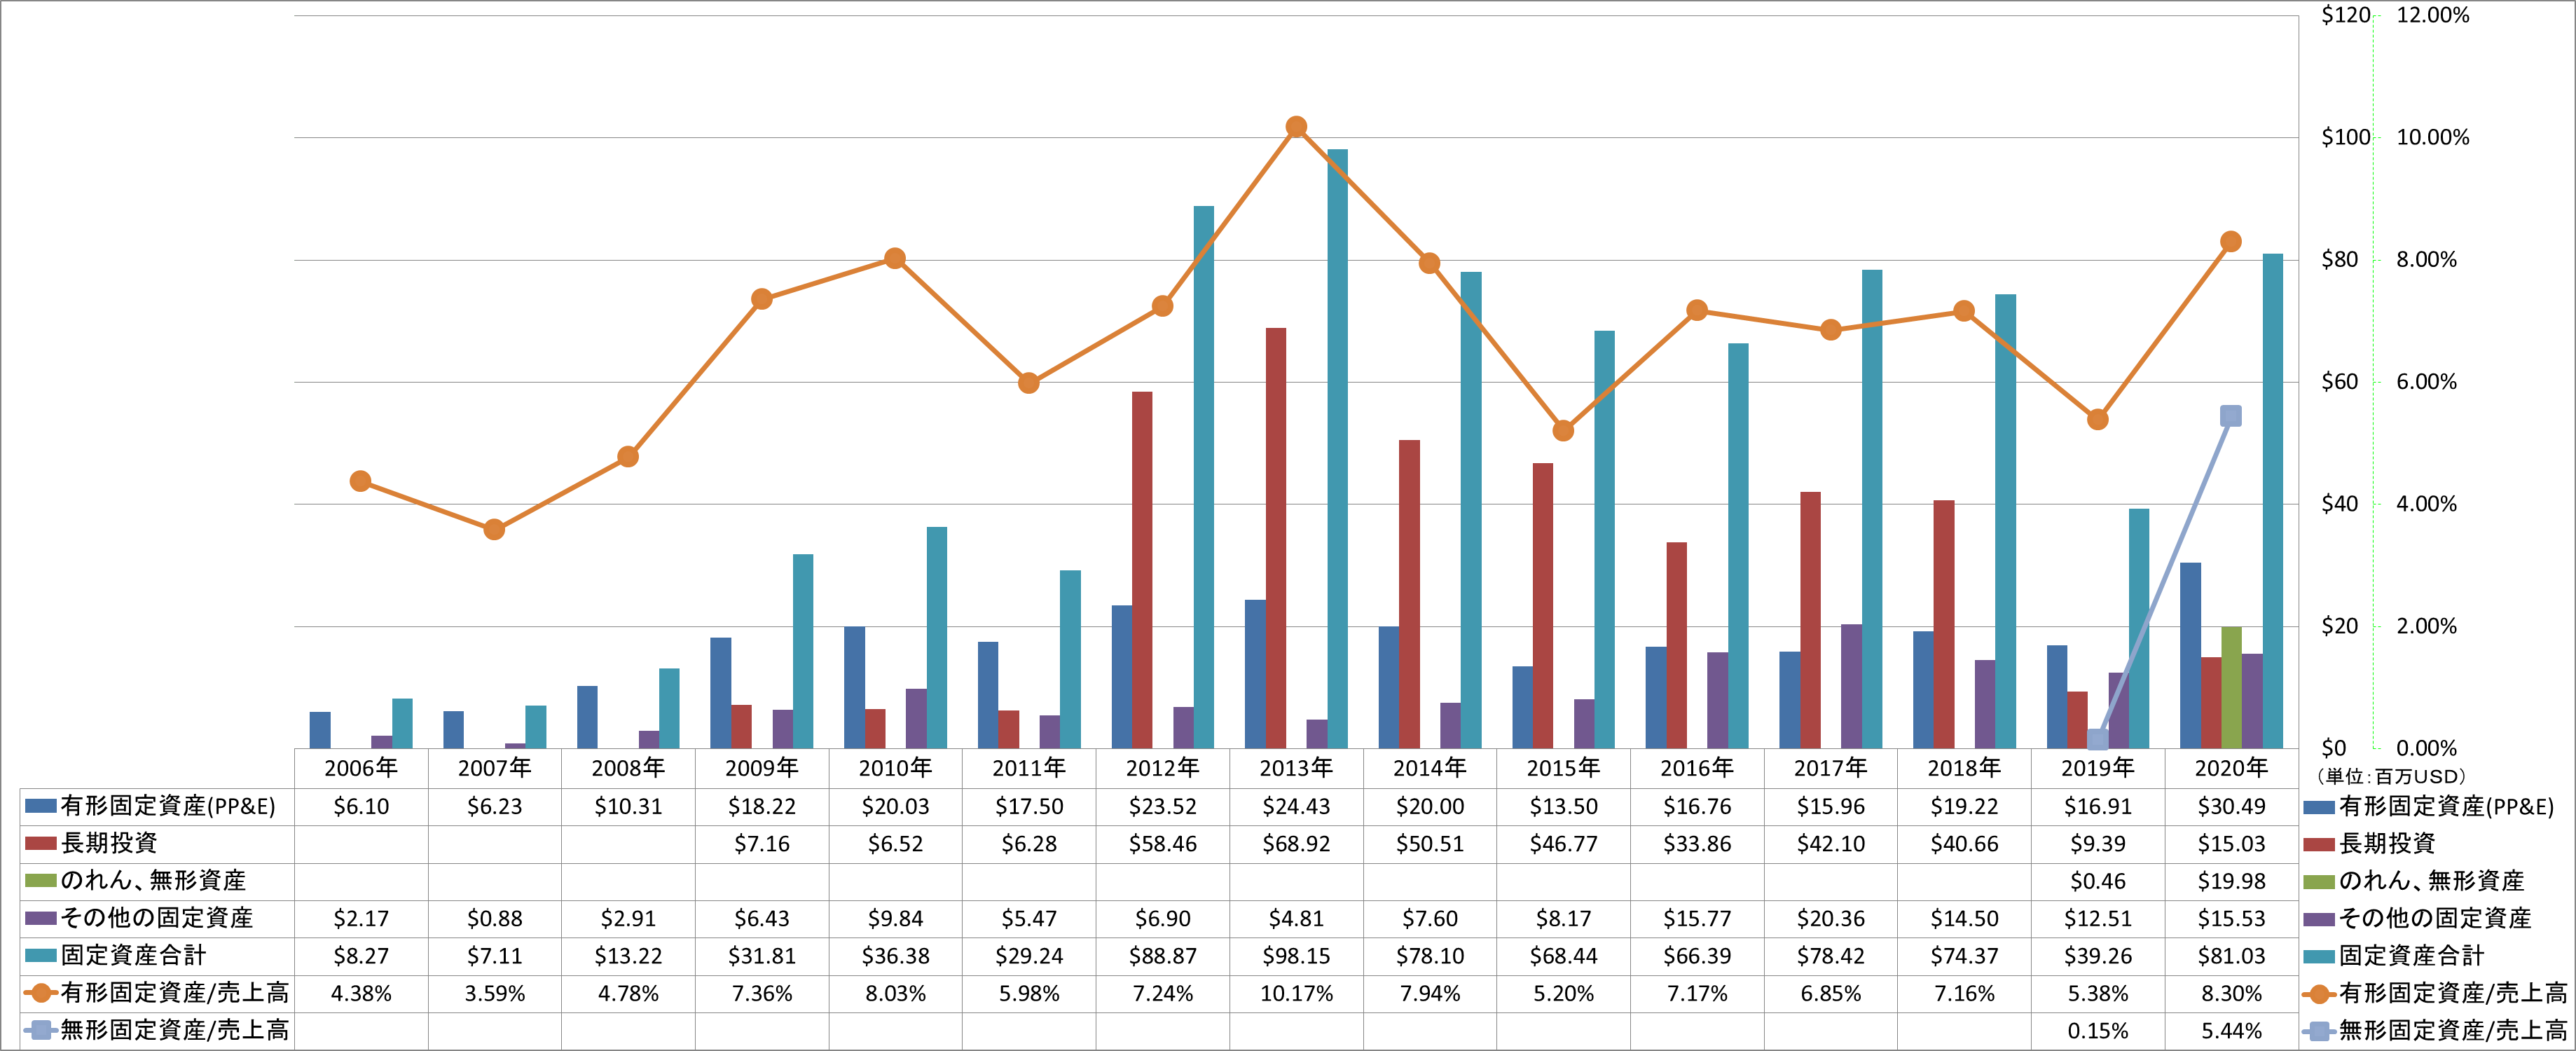Viewport: 2576px width, 1051px height.
Task: Click the right legend 長期投資 entry
Action: [2370, 844]
